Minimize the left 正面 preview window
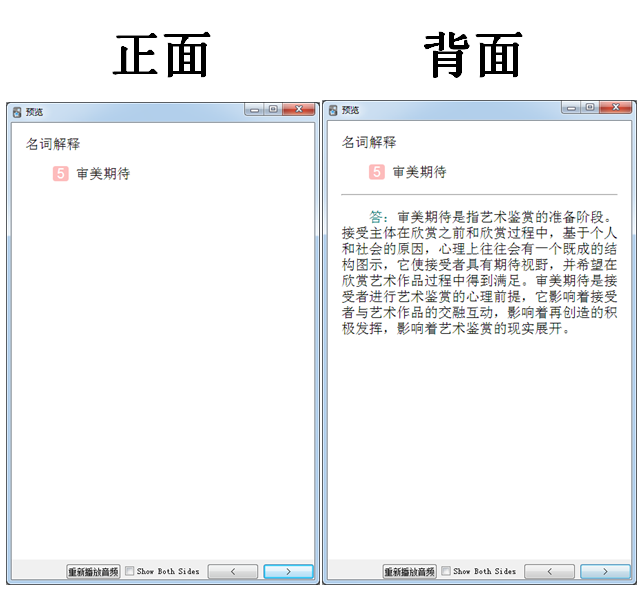 click(x=254, y=109)
